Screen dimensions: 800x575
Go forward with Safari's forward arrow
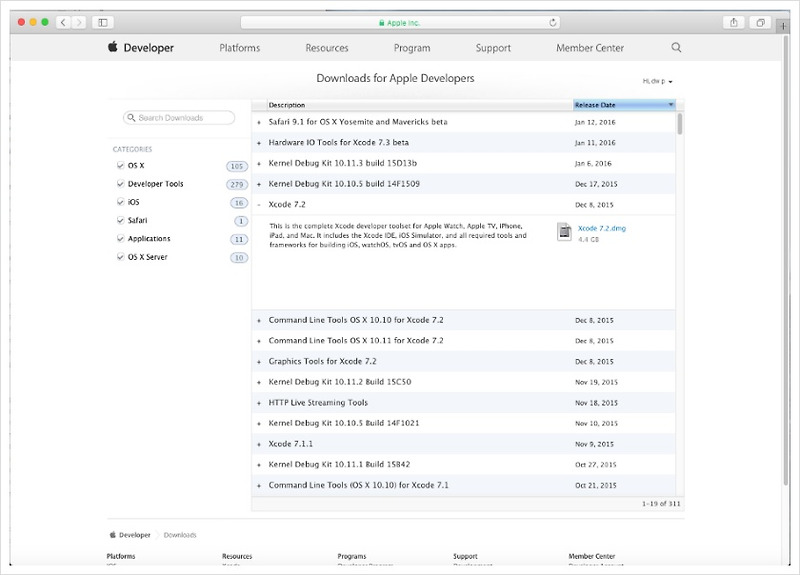click(x=79, y=22)
